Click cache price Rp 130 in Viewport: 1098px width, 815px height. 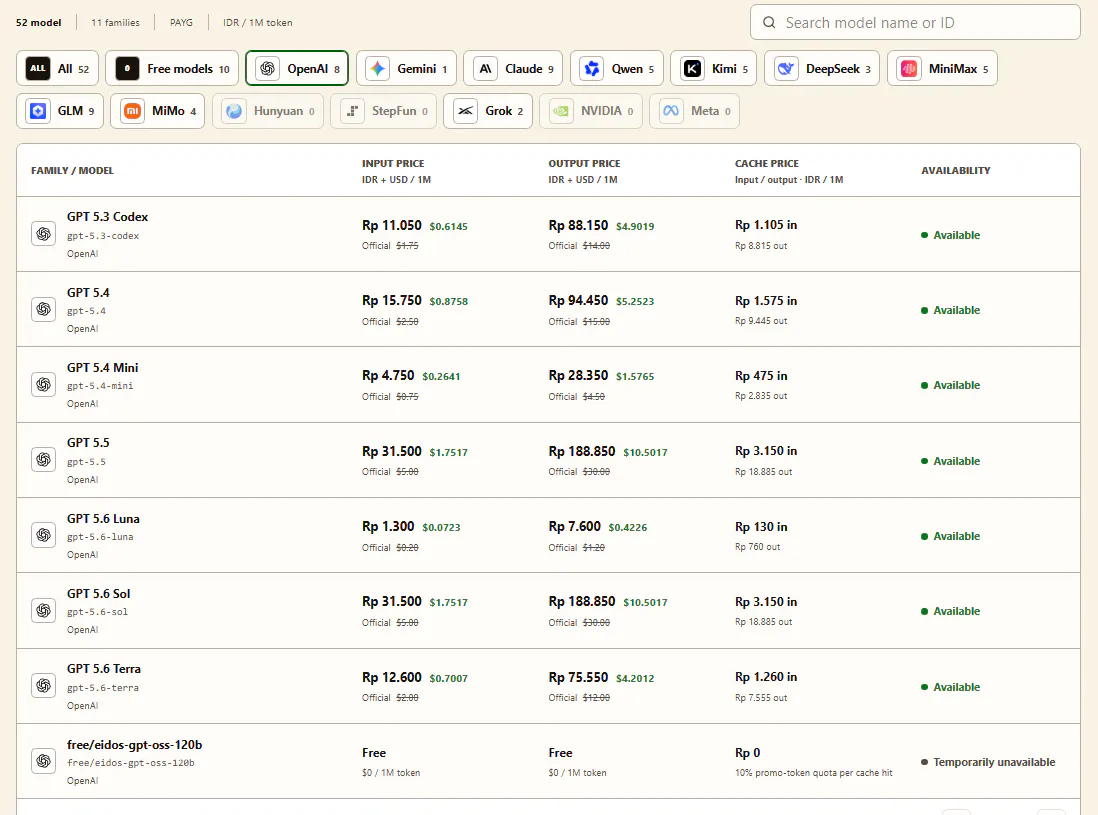click(761, 527)
